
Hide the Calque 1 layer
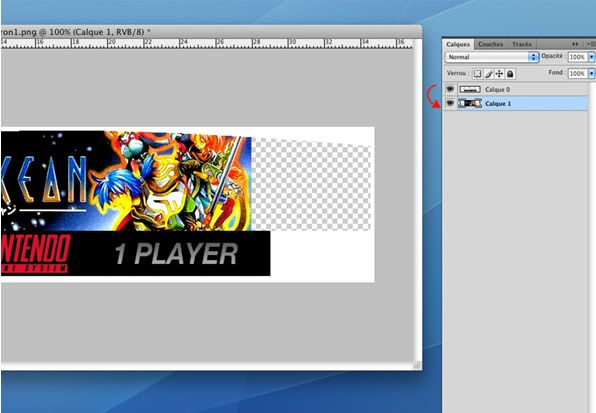click(450, 103)
